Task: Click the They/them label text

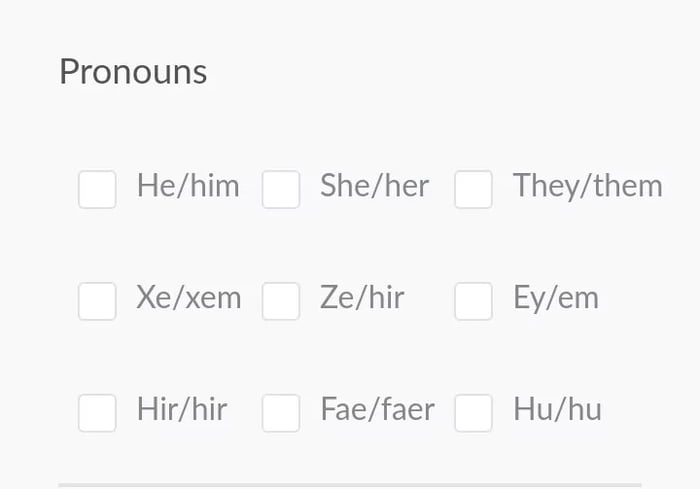Action: 587,186
